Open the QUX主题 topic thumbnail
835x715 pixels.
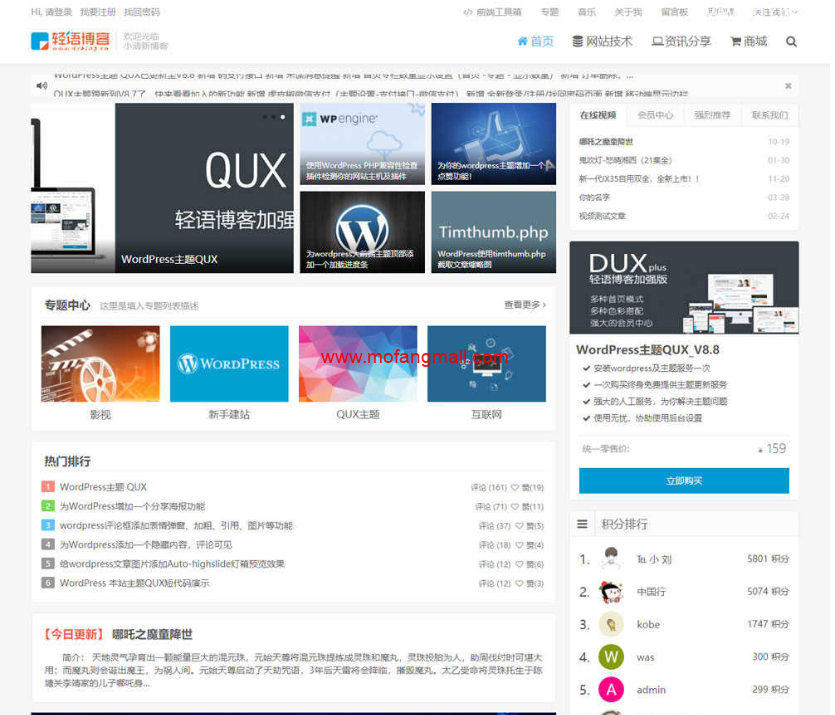(358, 364)
